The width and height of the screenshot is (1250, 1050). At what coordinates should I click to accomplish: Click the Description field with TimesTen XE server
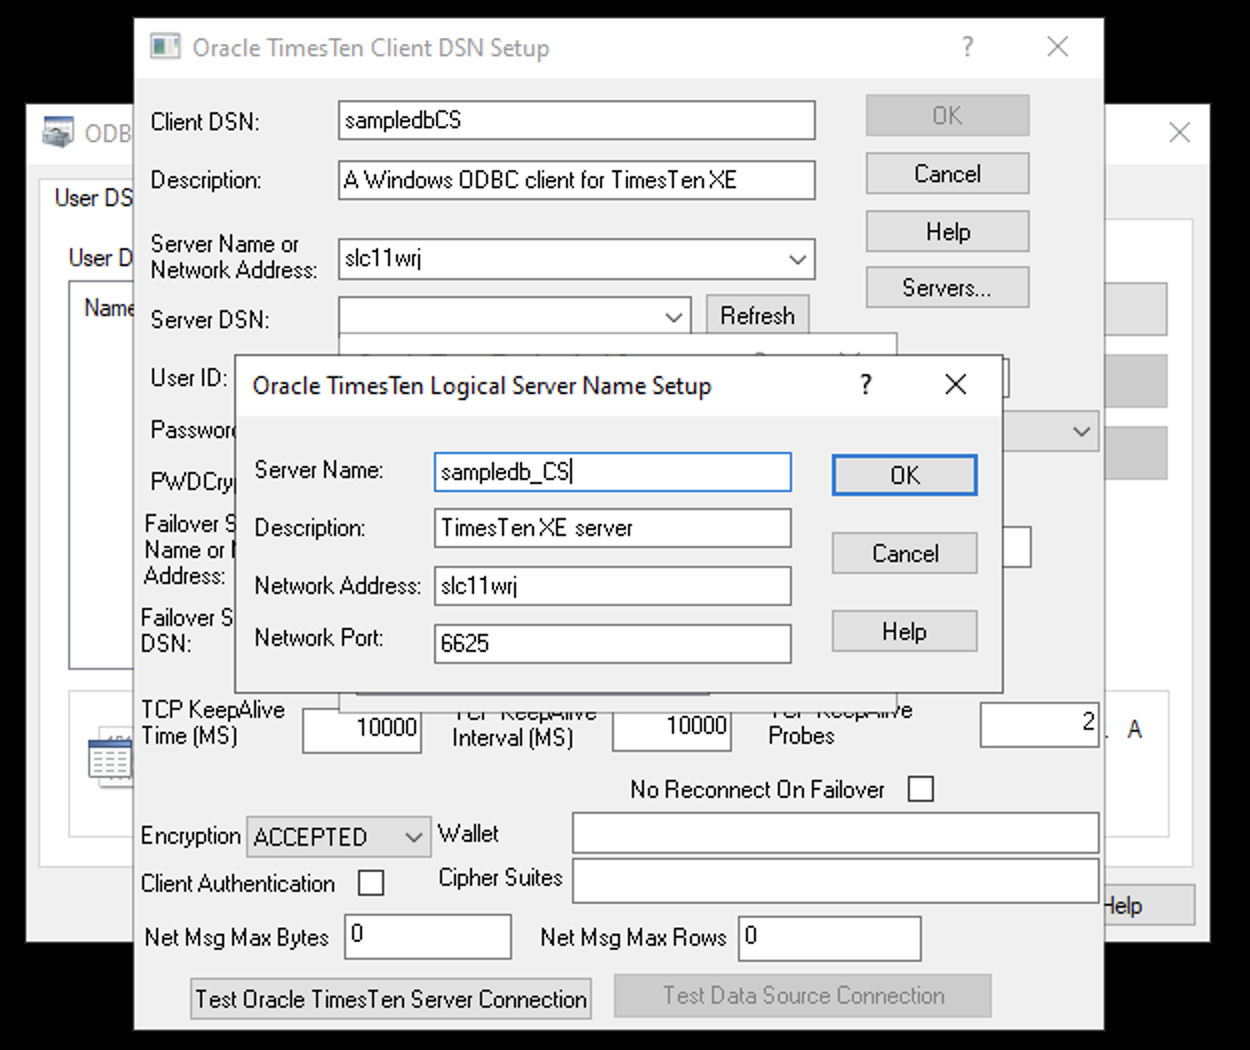[x=613, y=528]
